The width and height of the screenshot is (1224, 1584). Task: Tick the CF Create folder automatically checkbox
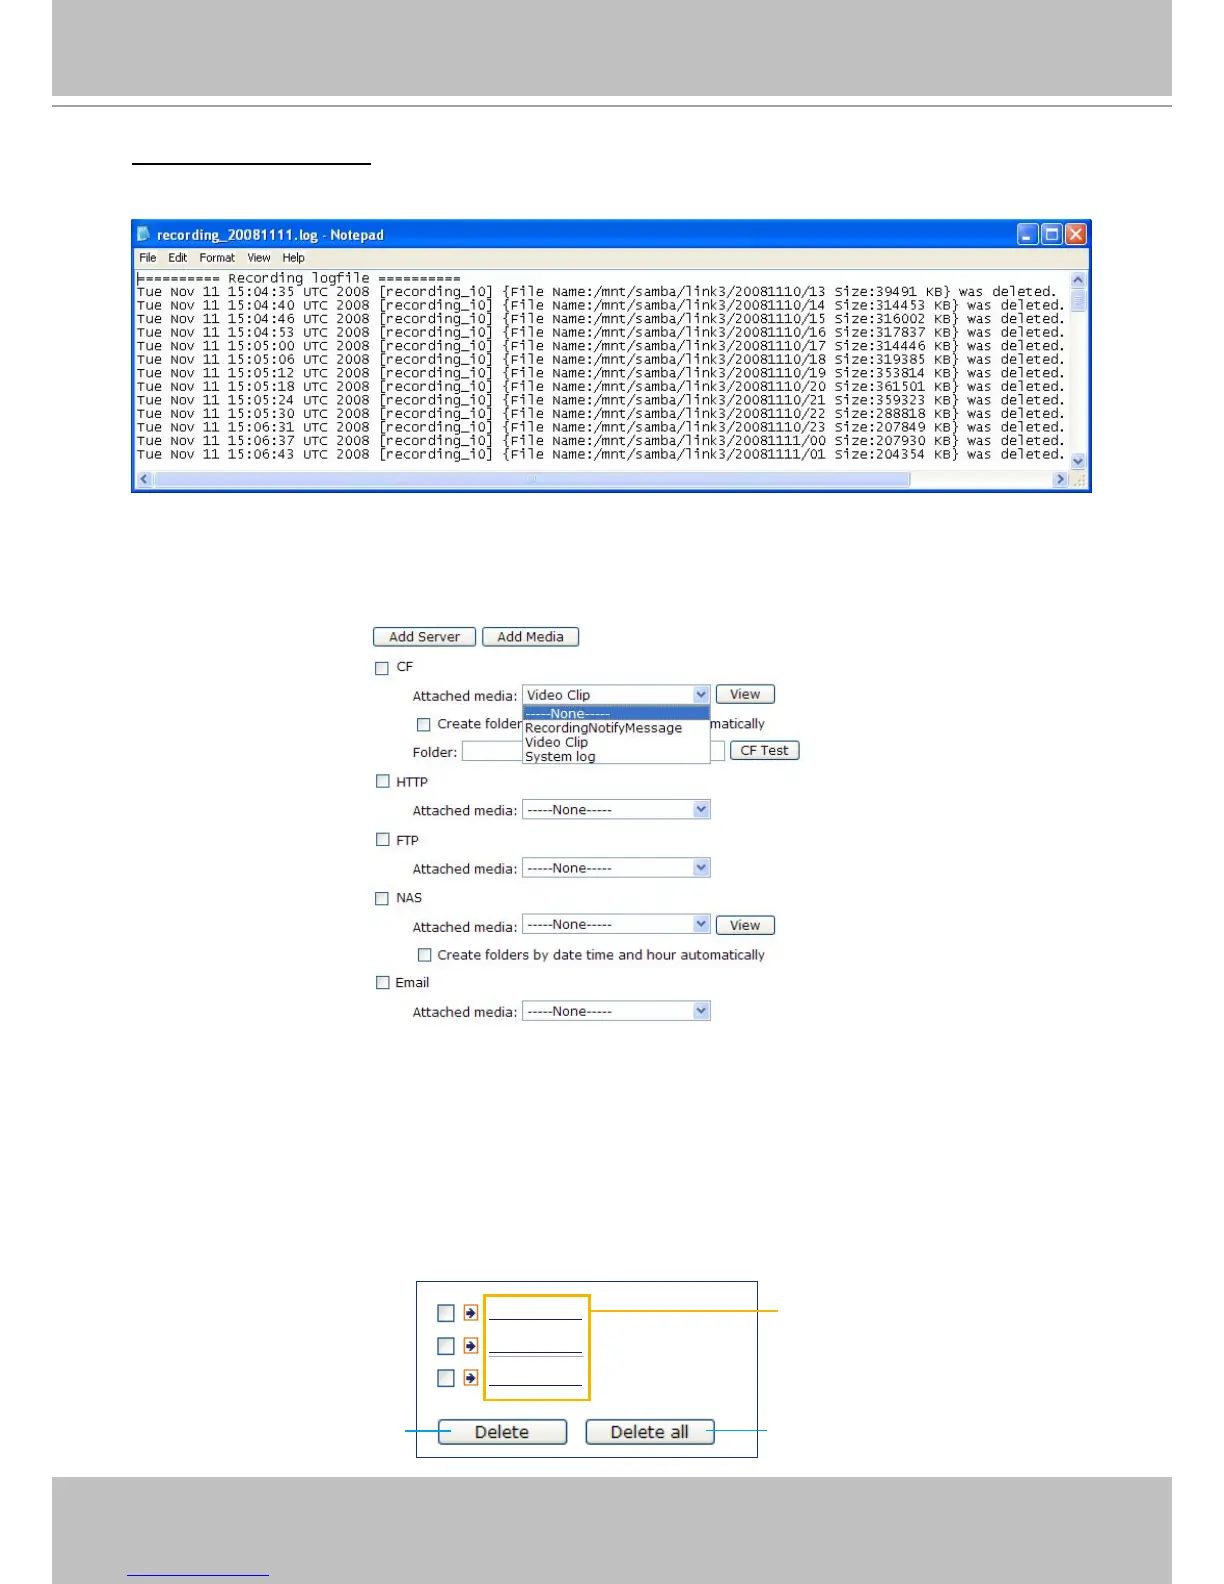424,724
